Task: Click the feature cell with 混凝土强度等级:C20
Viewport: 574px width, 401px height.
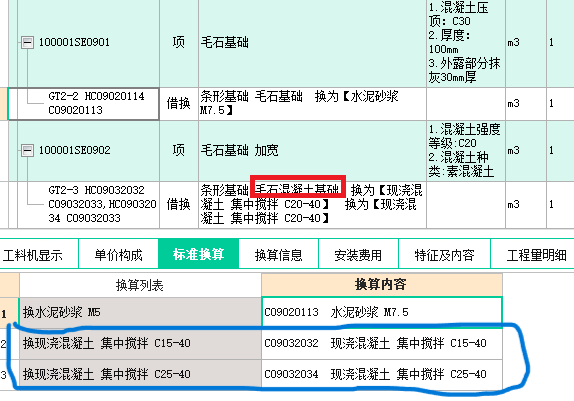Action: [x=466, y=151]
